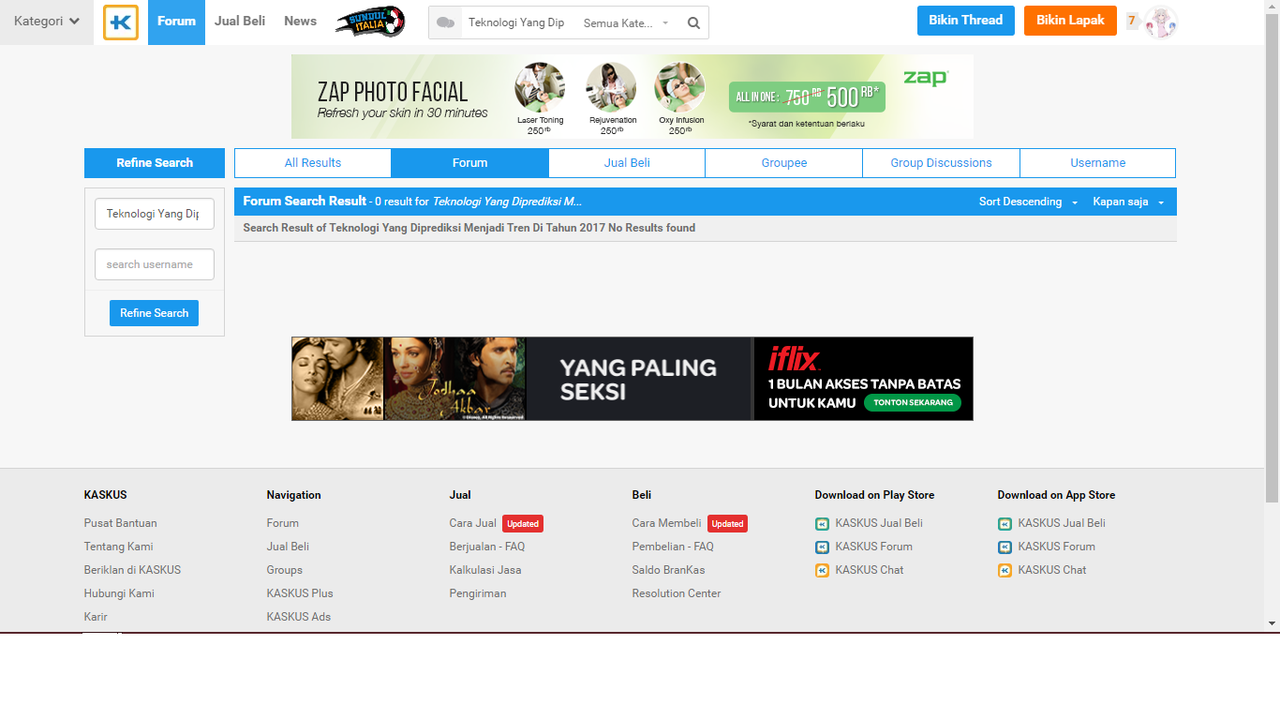Open Hubungi Kami footer link

click(x=119, y=593)
